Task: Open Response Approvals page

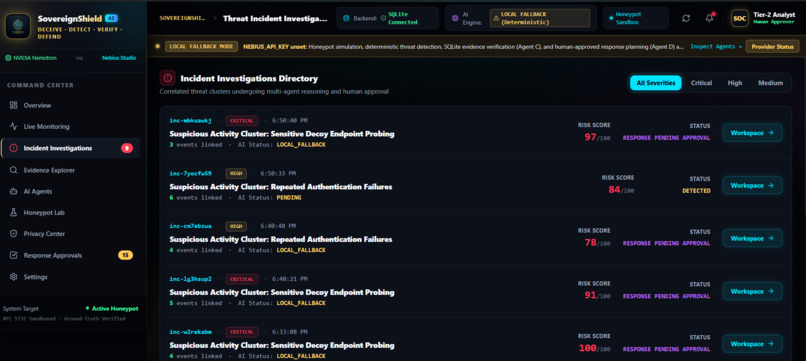Action: 70,255
